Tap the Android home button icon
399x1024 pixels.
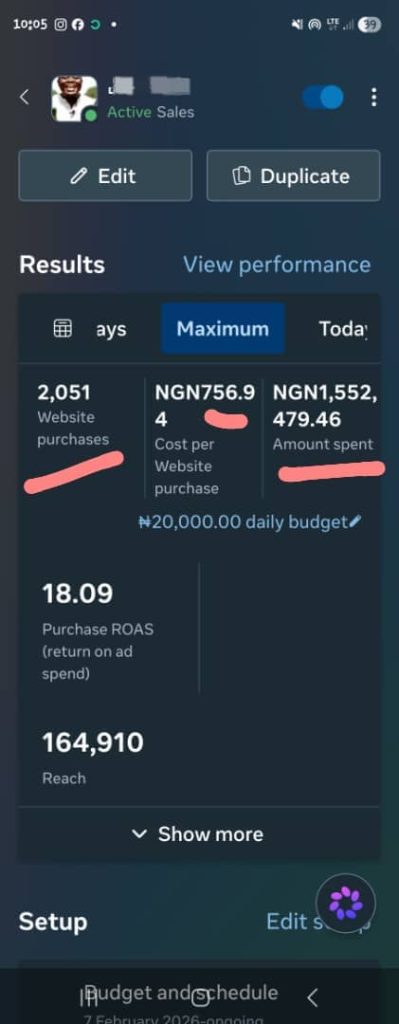coord(199,997)
